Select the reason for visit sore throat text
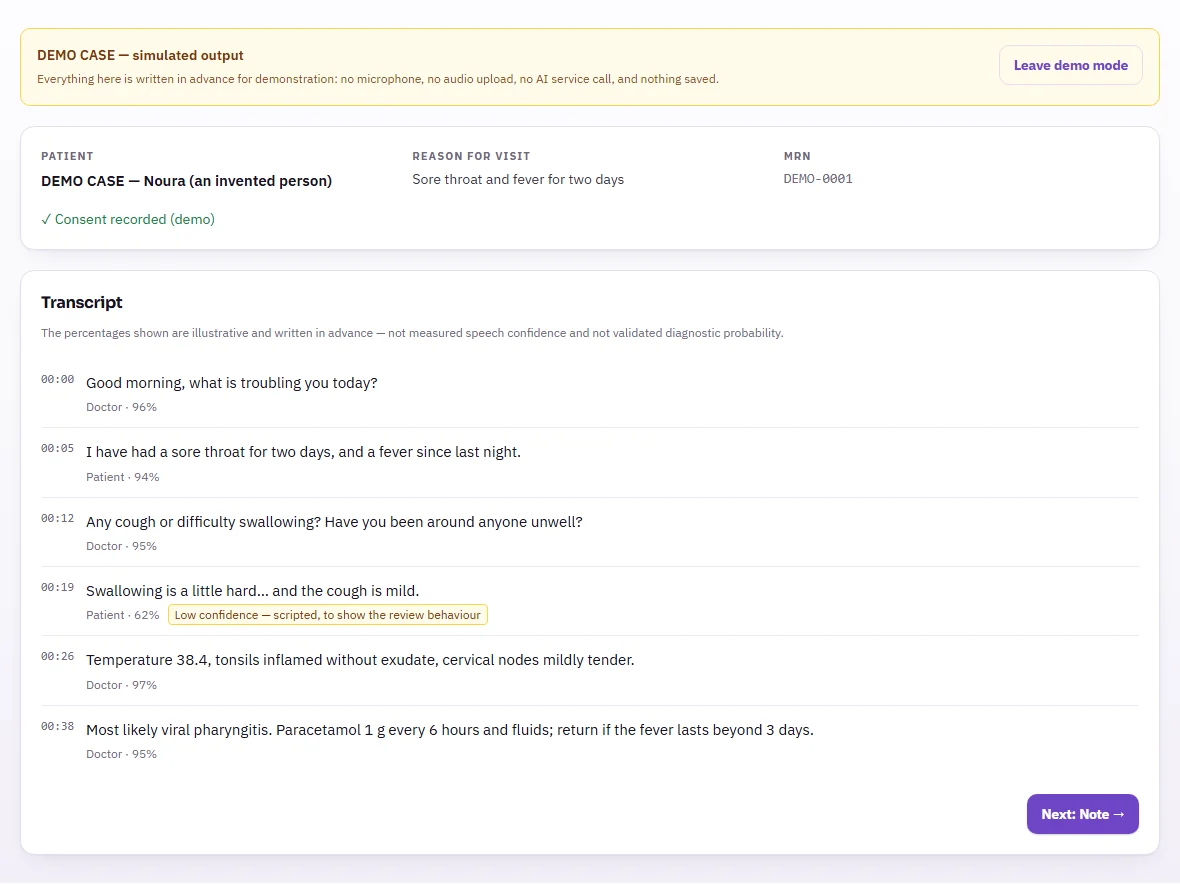 point(518,180)
